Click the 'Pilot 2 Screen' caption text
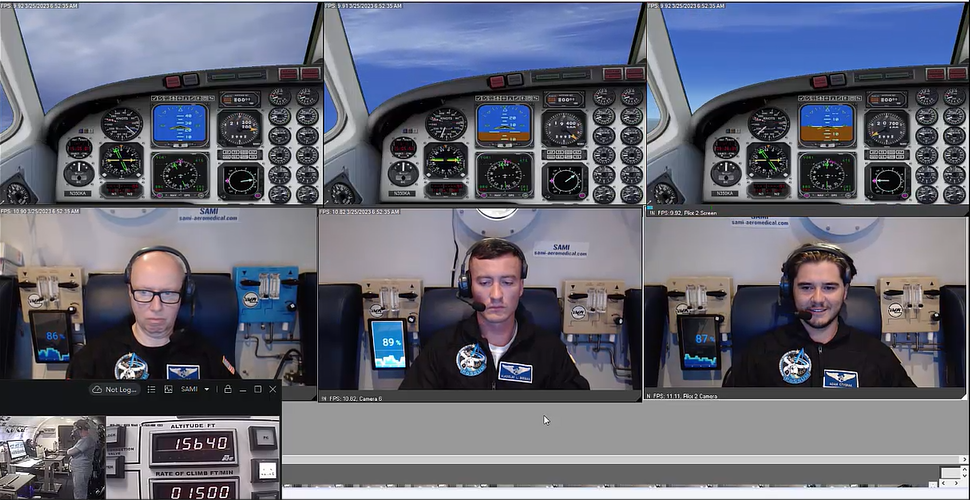This screenshot has height=500, width=970. tap(698, 212)
